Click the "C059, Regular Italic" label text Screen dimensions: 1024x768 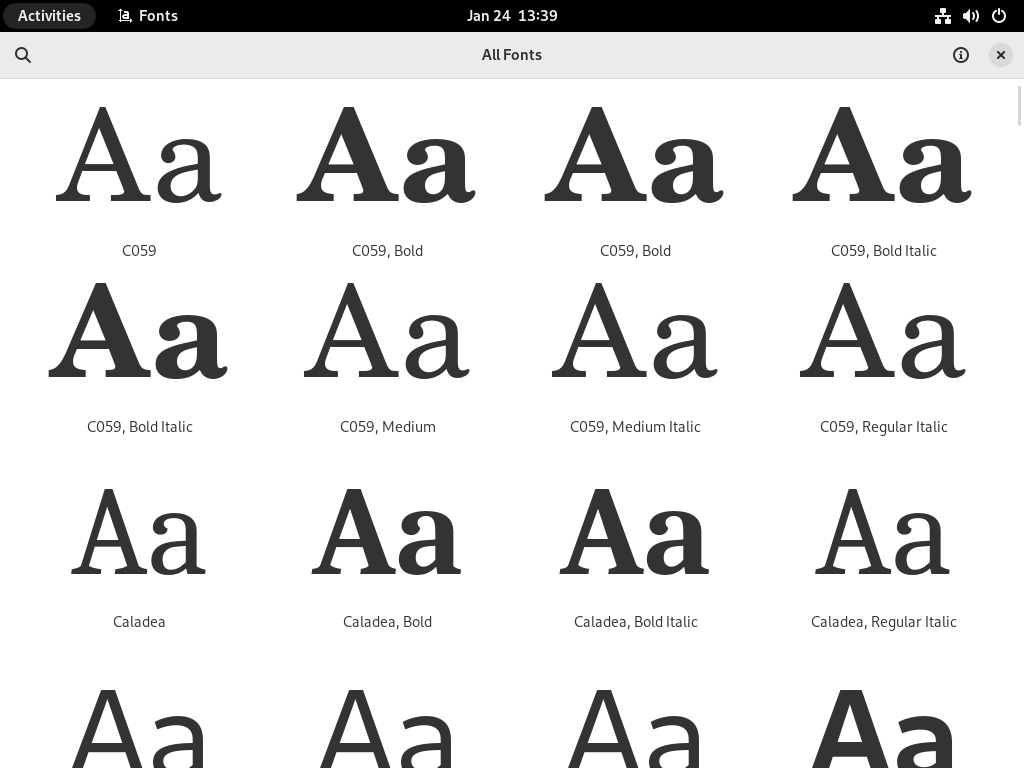[884, 427]
